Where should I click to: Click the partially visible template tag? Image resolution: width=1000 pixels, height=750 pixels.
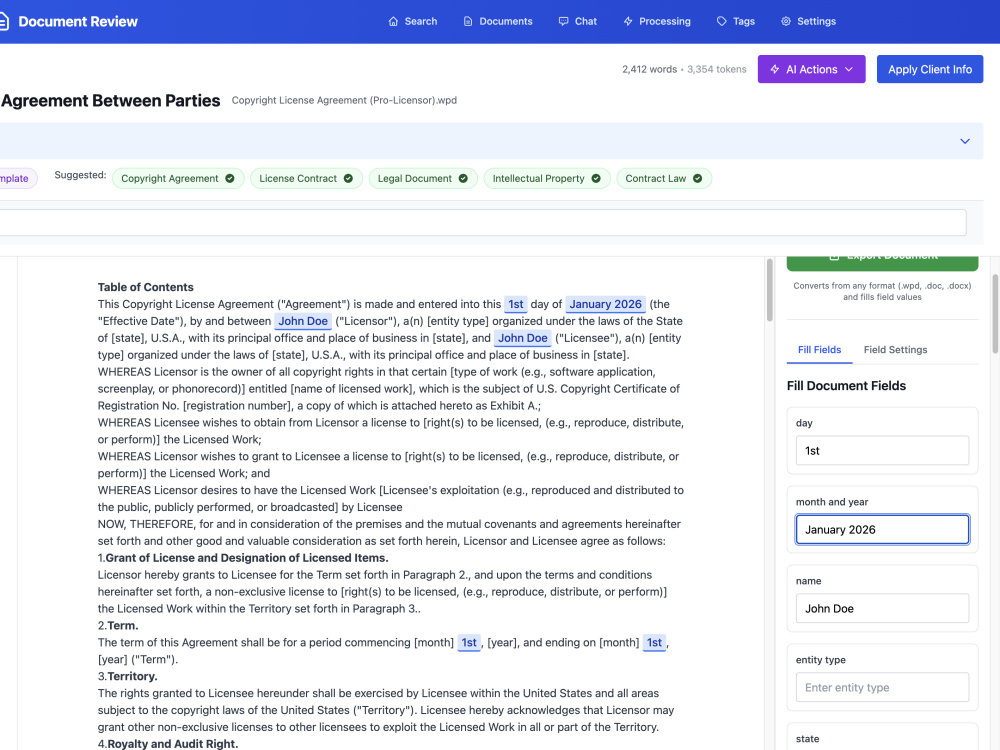[18, 179]
